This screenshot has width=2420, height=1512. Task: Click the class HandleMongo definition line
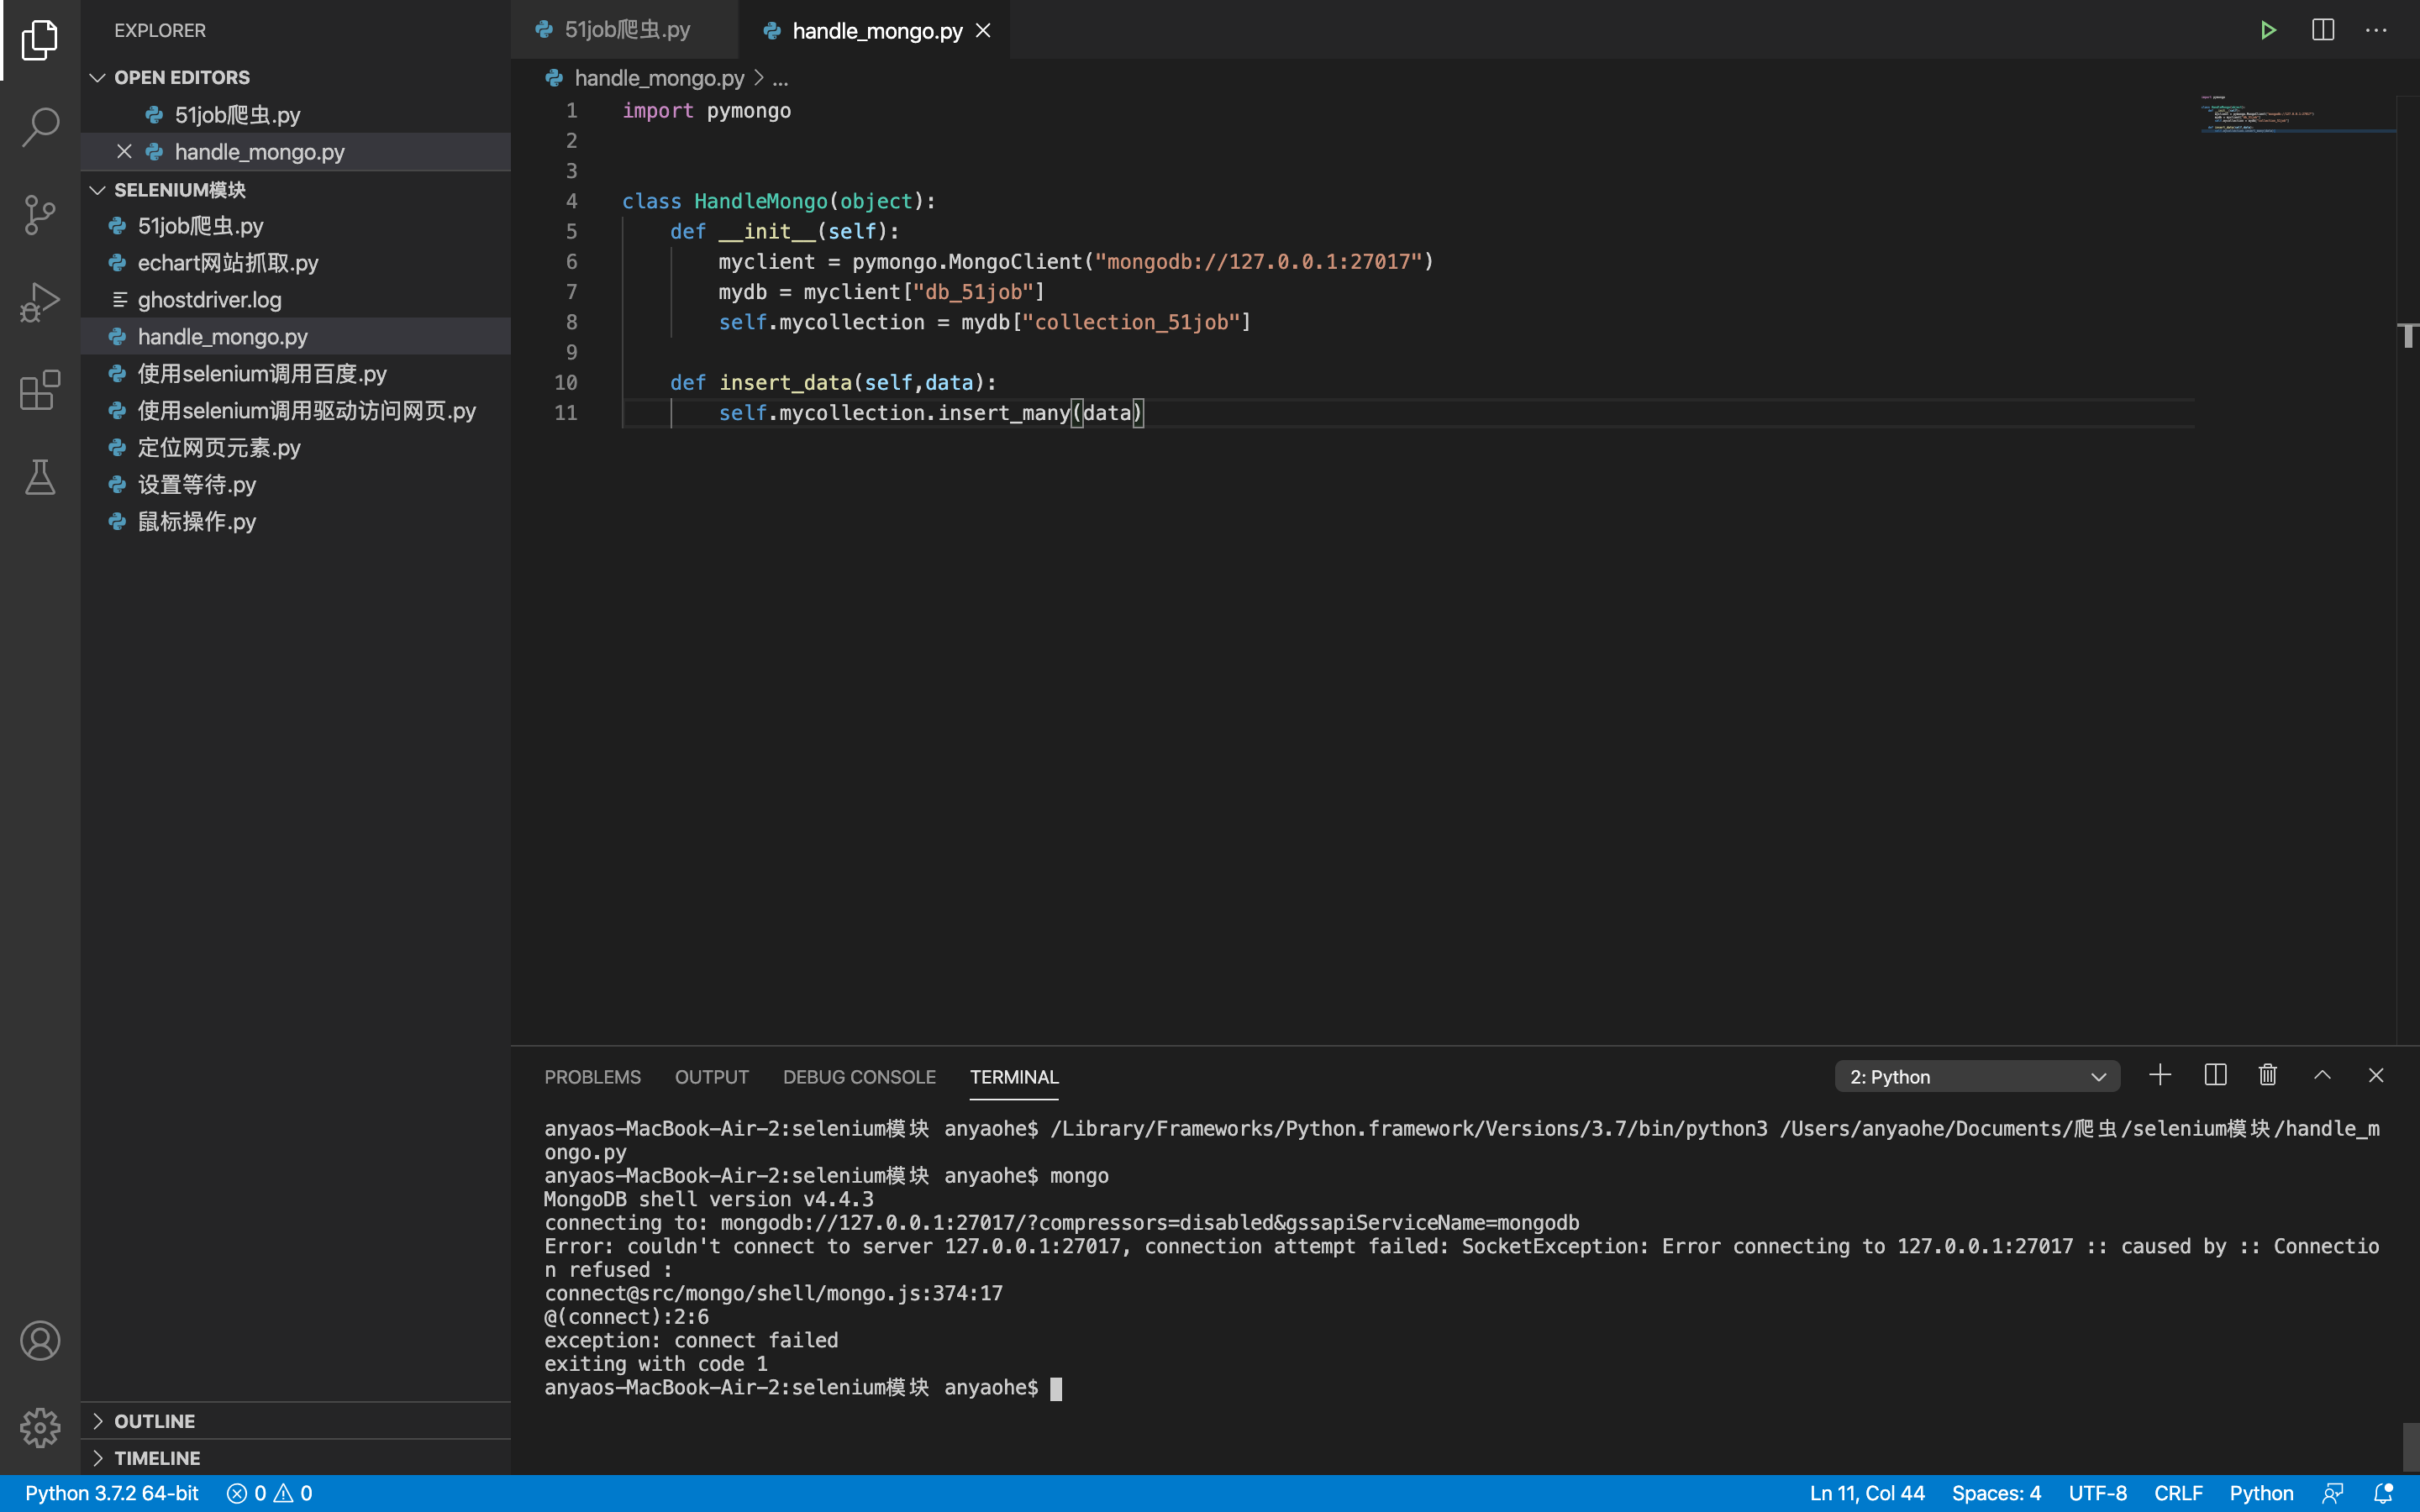778,201
